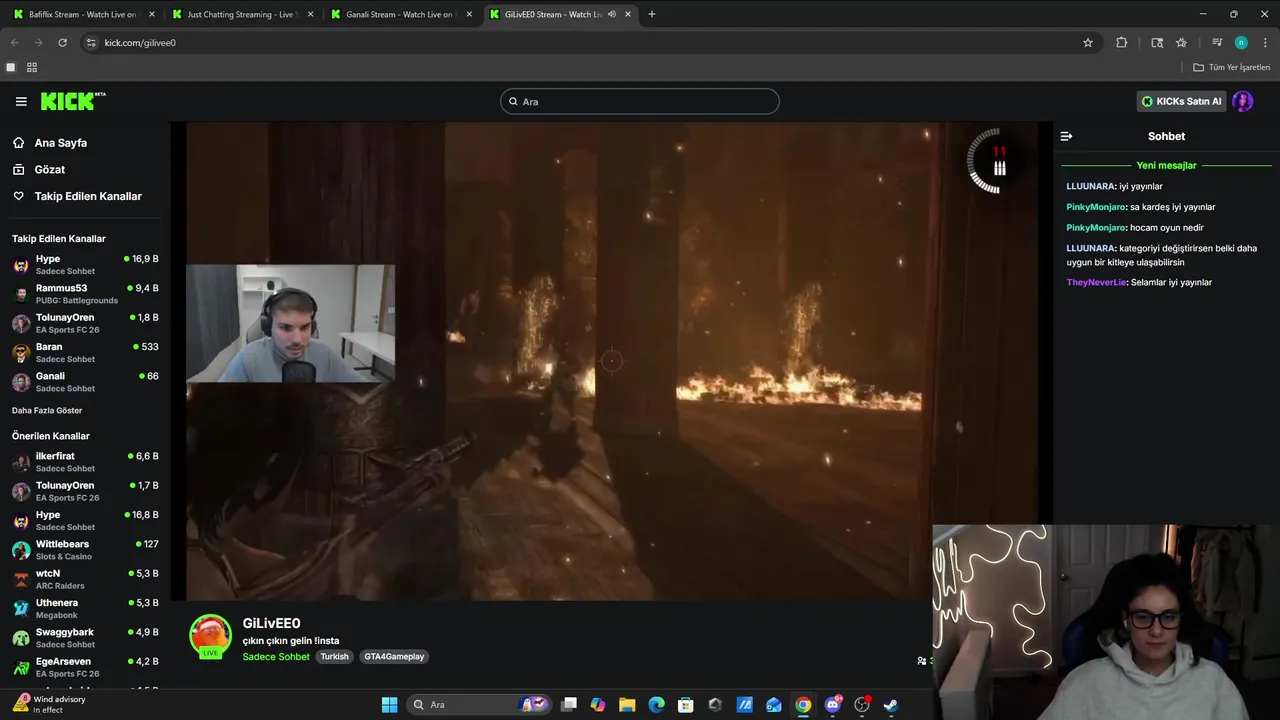Viewport: 1280px width, 720px height.
Task: Click taskbar Ara search box
Action: (480, 705)
